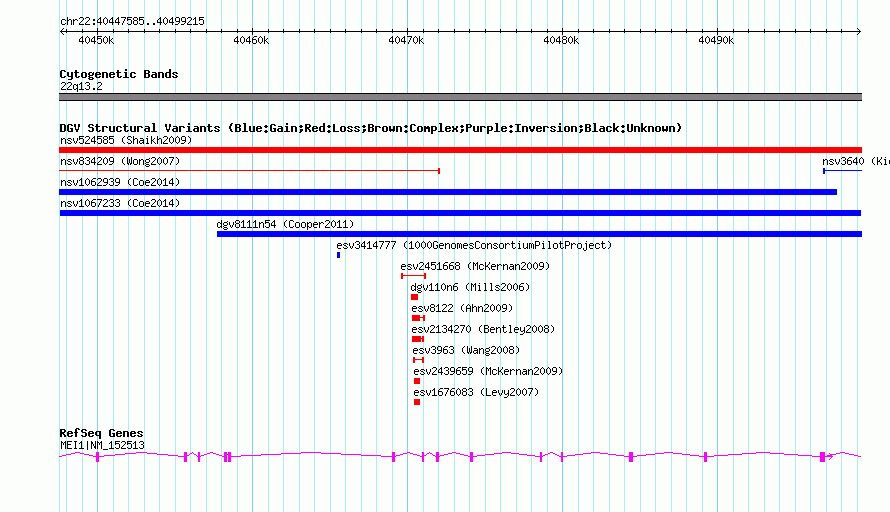Click the nsv1067233 (Coe2014) label
The width and height of the screenshot is (890, 512).
(120, 203)
